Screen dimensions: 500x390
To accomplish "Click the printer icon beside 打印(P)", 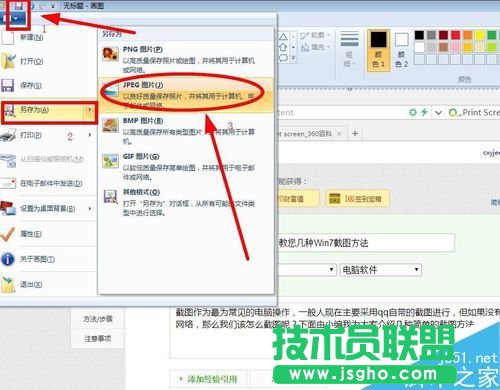I will coord(8,135).
